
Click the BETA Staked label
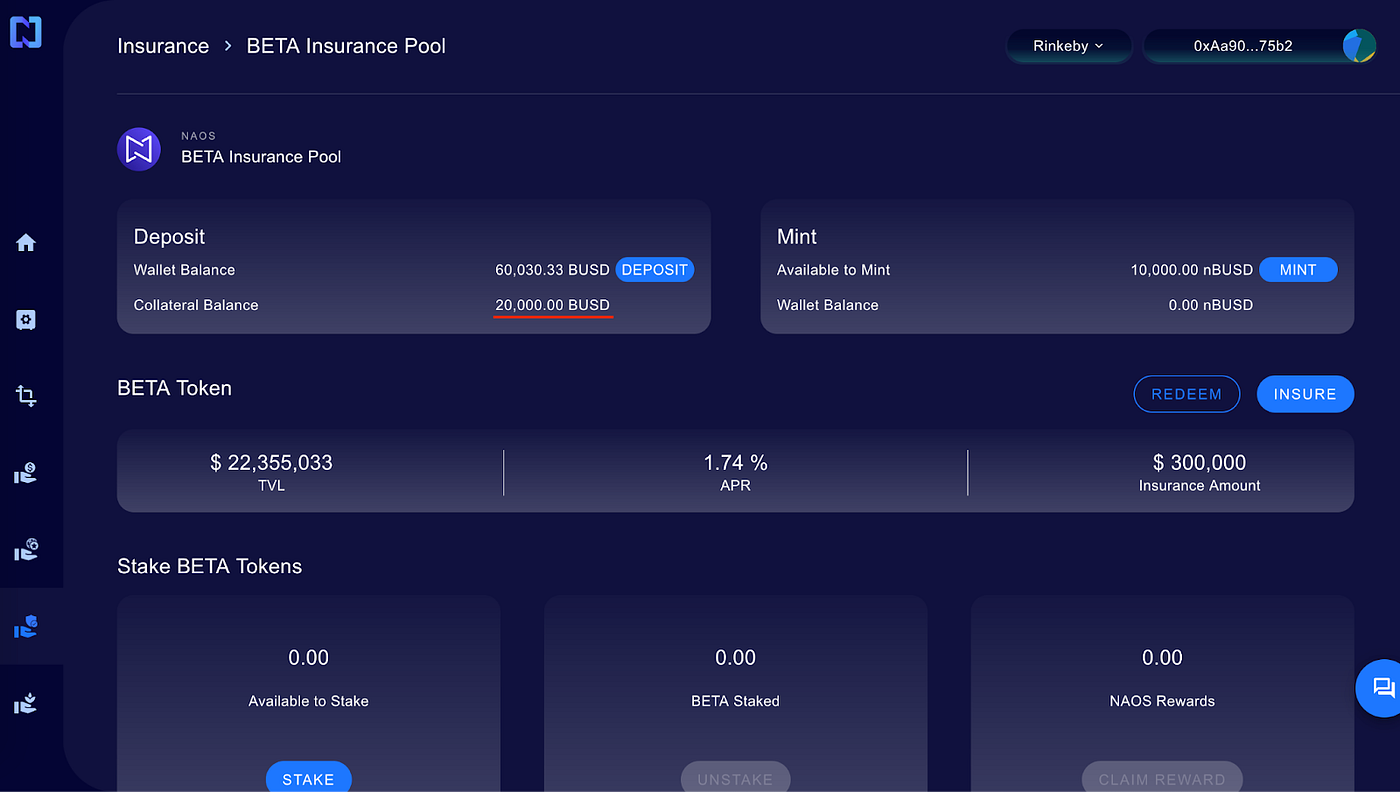[x=735, y=701]
